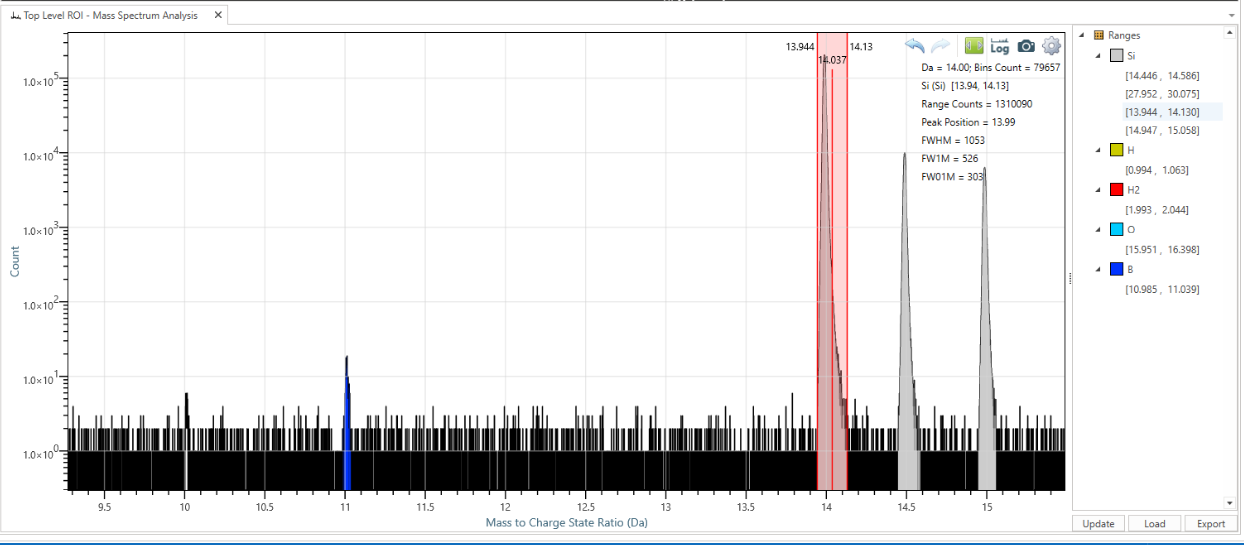Click the 'FW01M = 303' readout

point(953,177)
